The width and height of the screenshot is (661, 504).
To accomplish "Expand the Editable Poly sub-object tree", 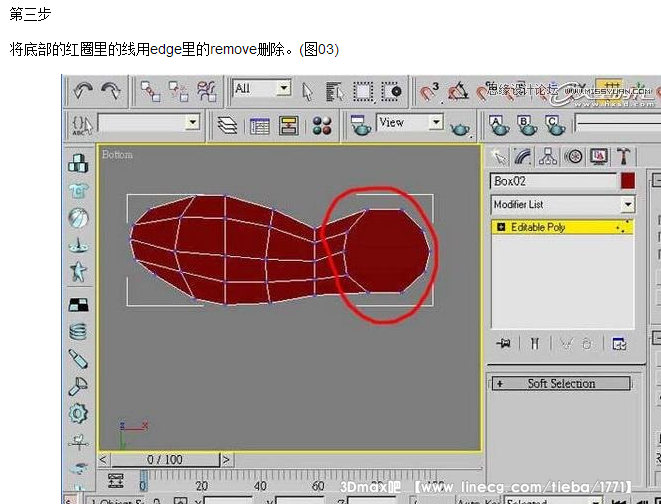I will (501, 228).
